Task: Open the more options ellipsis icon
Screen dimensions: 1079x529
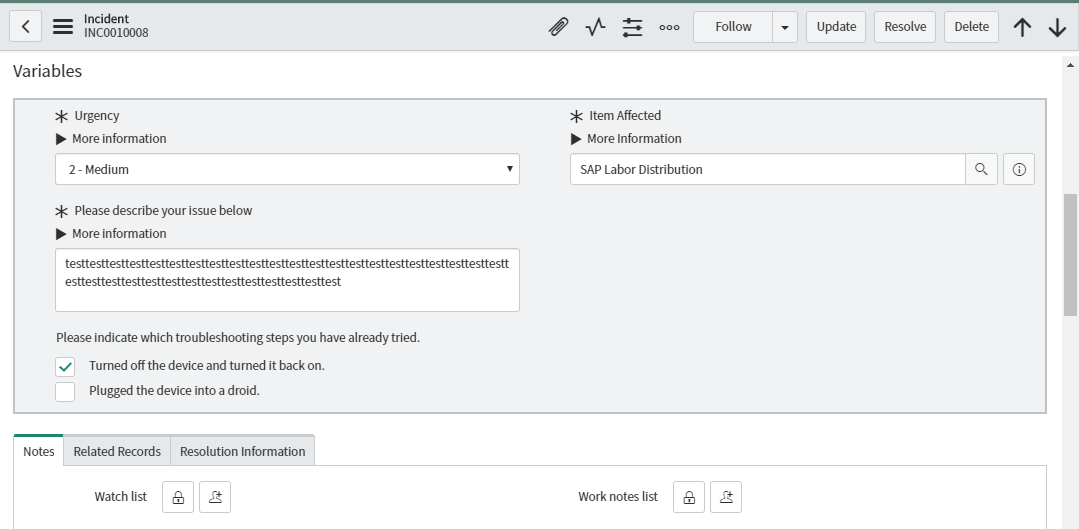Action: [x=670, y=28]
